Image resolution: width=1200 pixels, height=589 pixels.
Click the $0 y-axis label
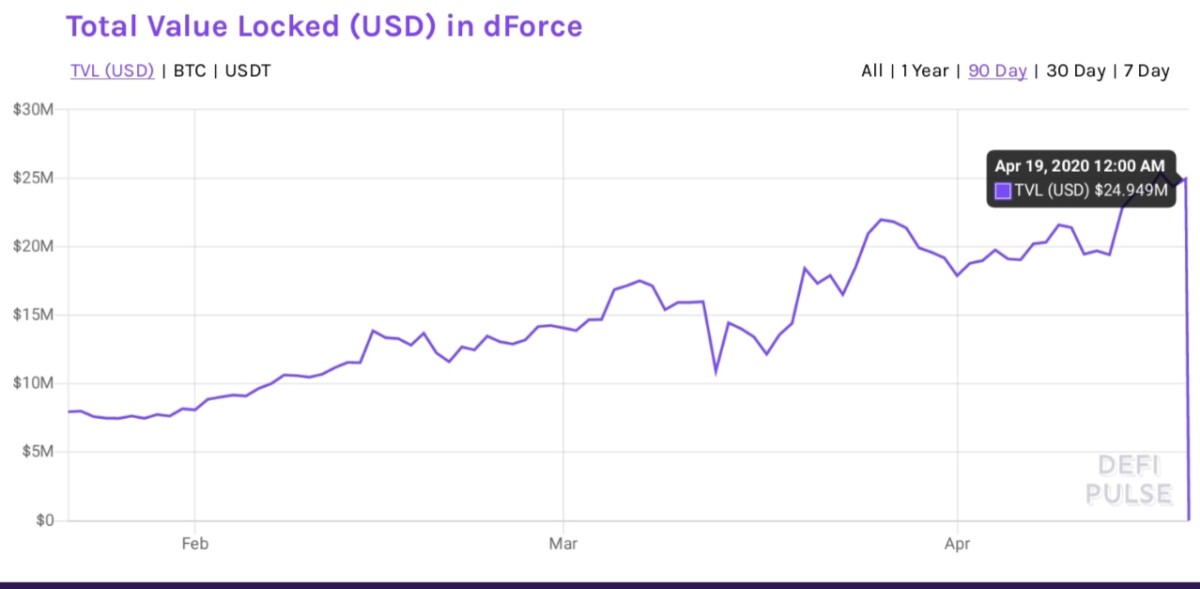(42, 521)
